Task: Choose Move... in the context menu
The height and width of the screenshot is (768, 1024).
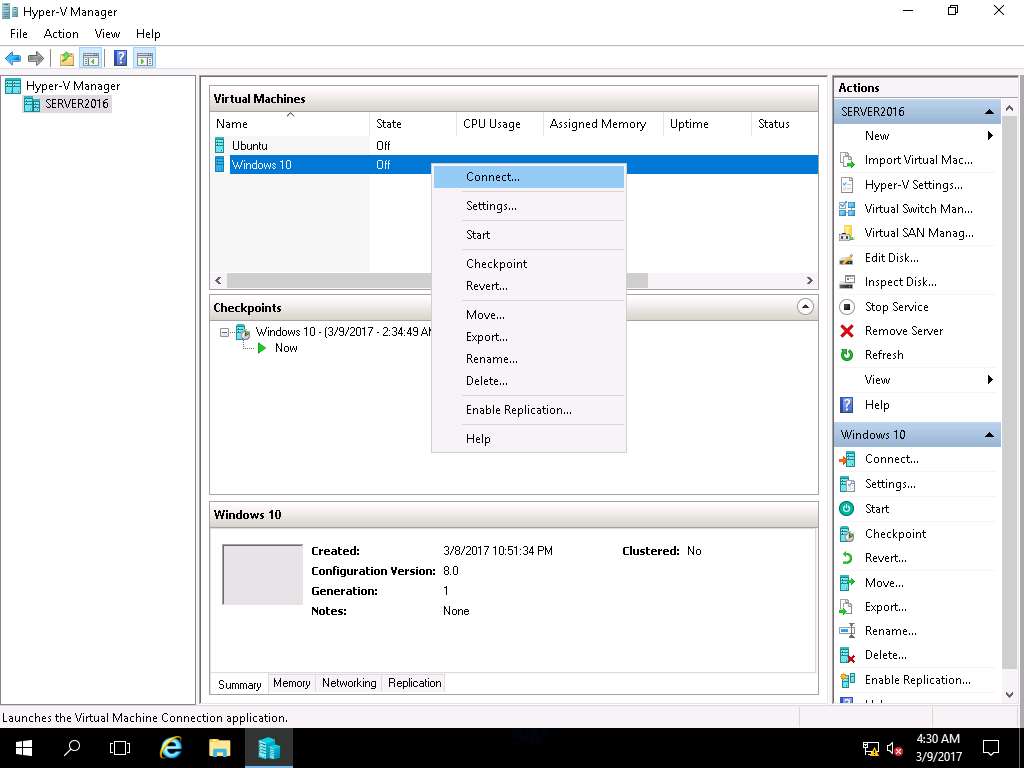Action: point(529,315)
